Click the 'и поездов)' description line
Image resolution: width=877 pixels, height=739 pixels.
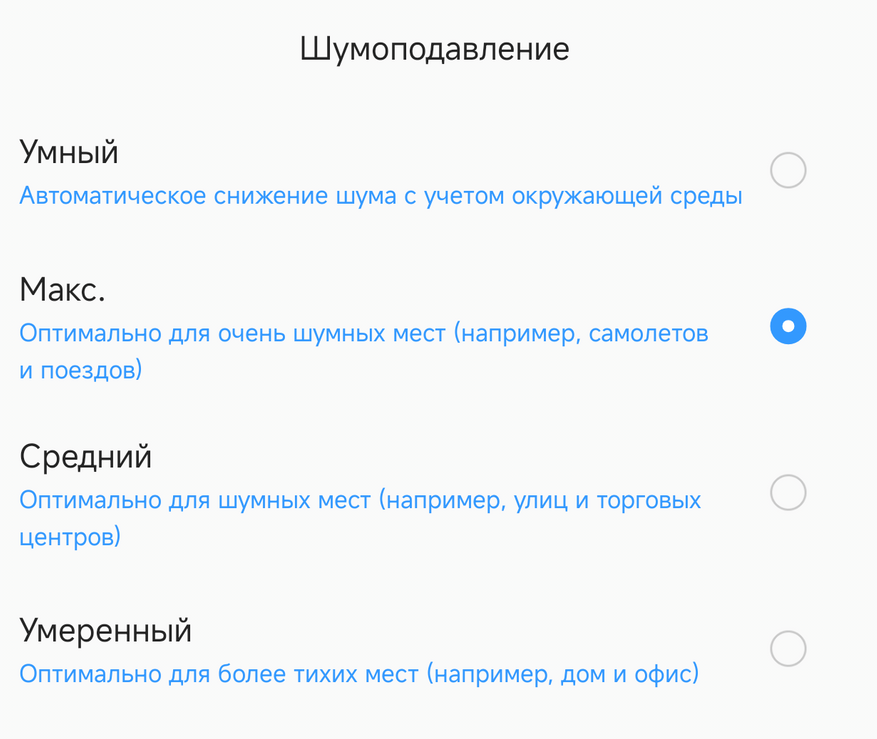tap(81, 372)
